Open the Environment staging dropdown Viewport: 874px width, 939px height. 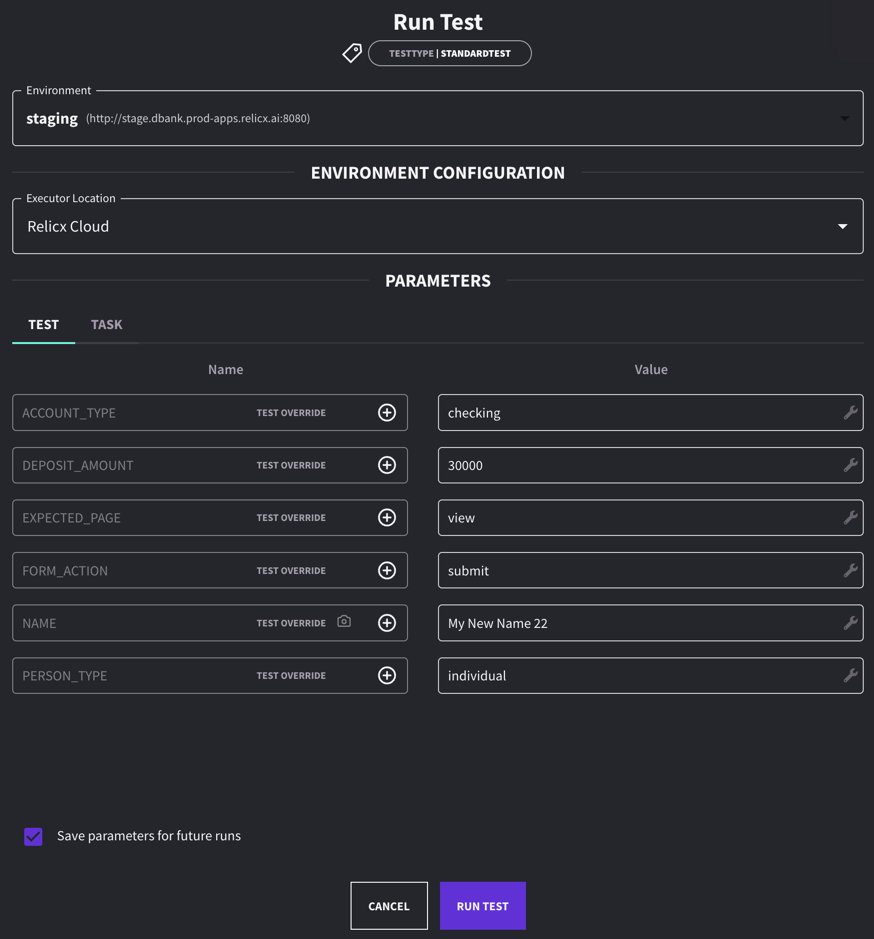pyautogui.click(x=844, y=119)
